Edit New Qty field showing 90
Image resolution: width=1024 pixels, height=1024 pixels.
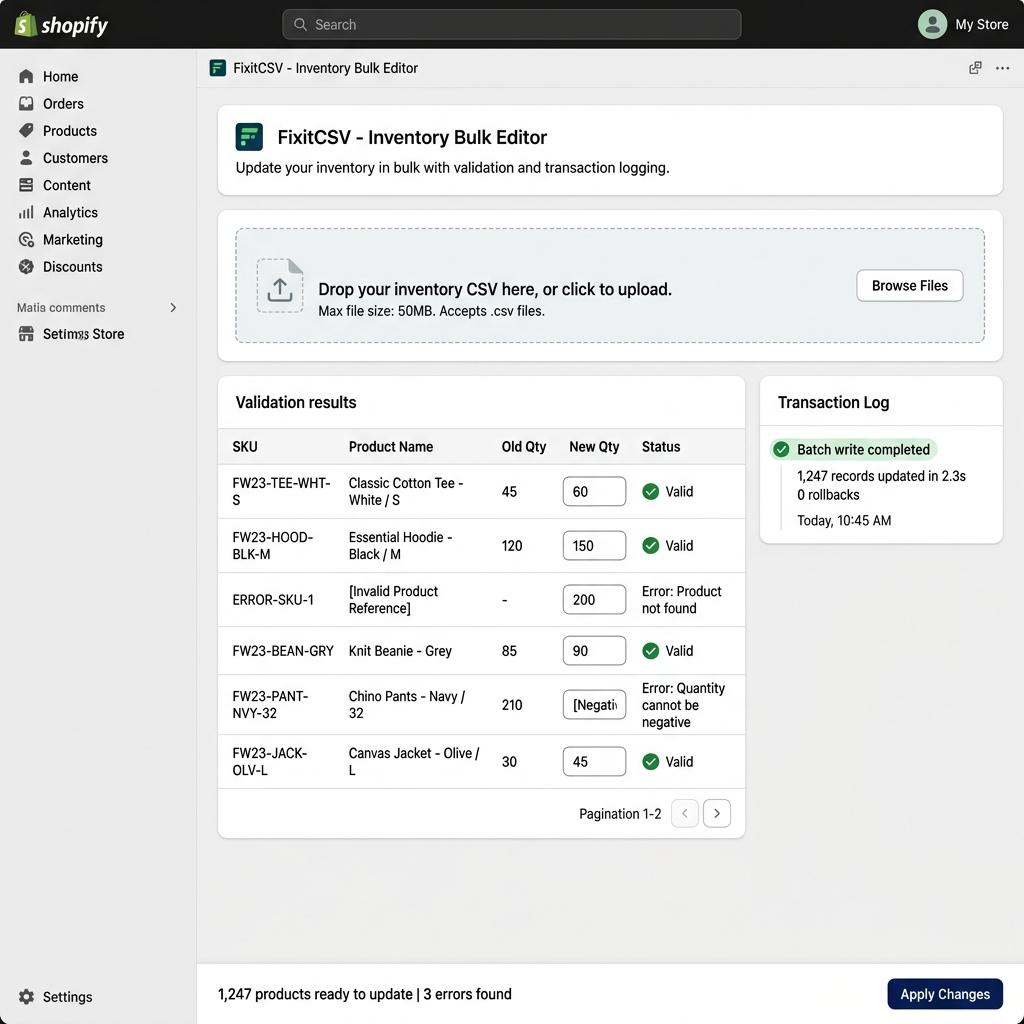(594, 650)
